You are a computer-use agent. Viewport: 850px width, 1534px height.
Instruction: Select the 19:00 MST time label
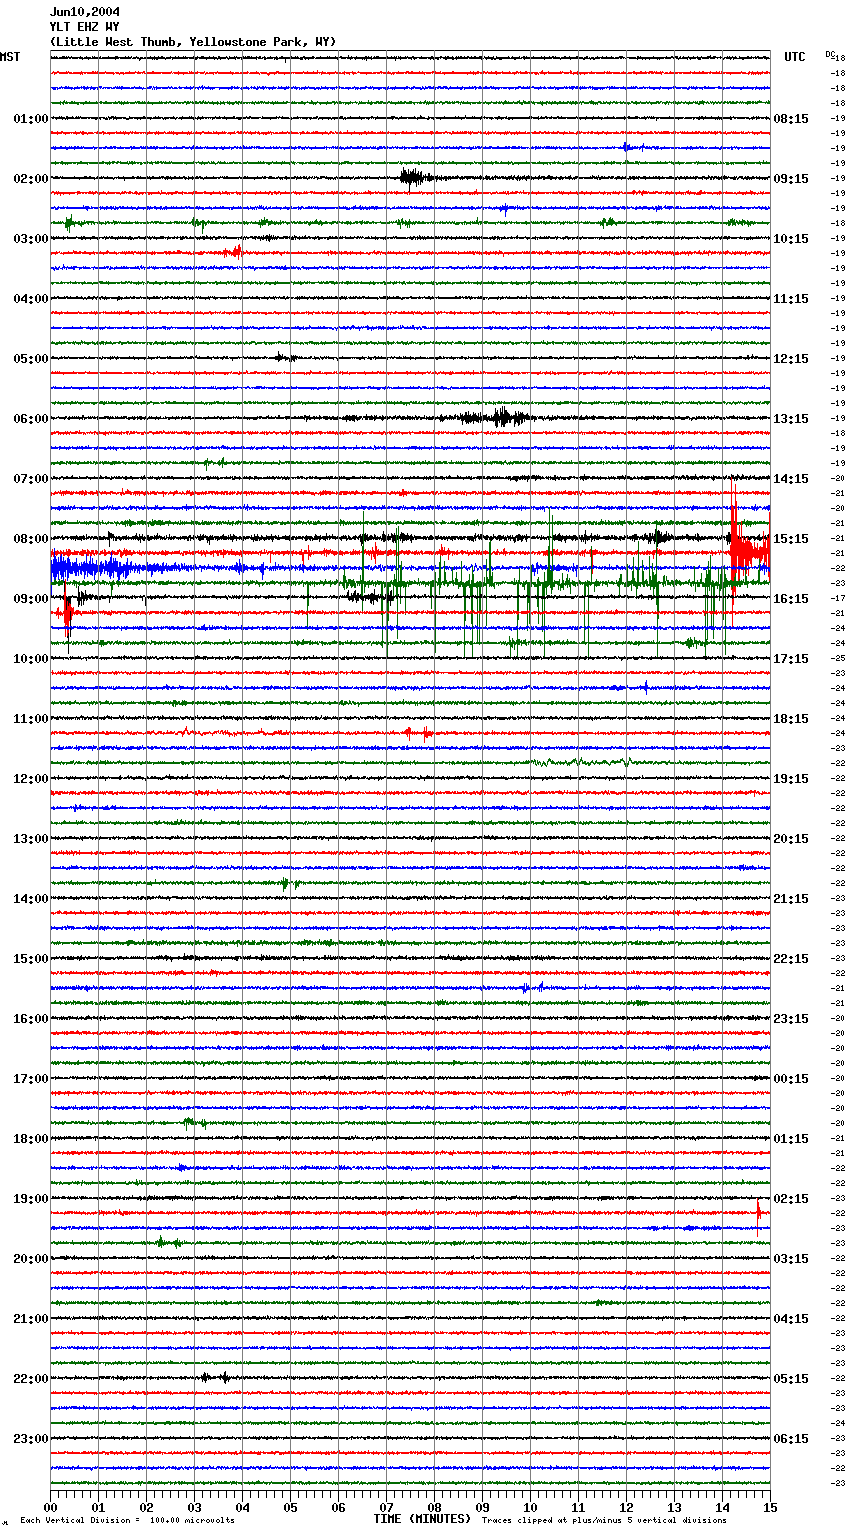click(31, 1199)
